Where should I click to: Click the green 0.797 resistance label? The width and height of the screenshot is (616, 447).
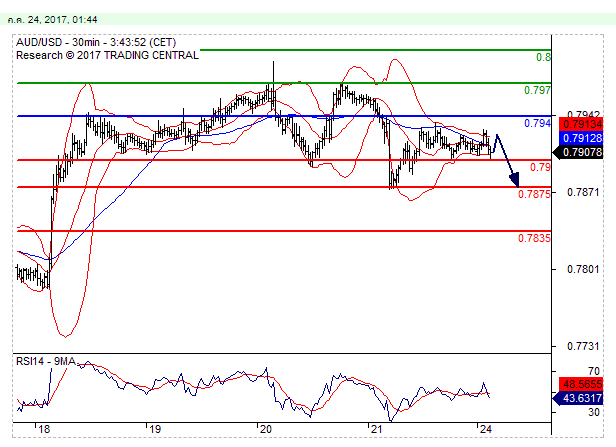537,90
